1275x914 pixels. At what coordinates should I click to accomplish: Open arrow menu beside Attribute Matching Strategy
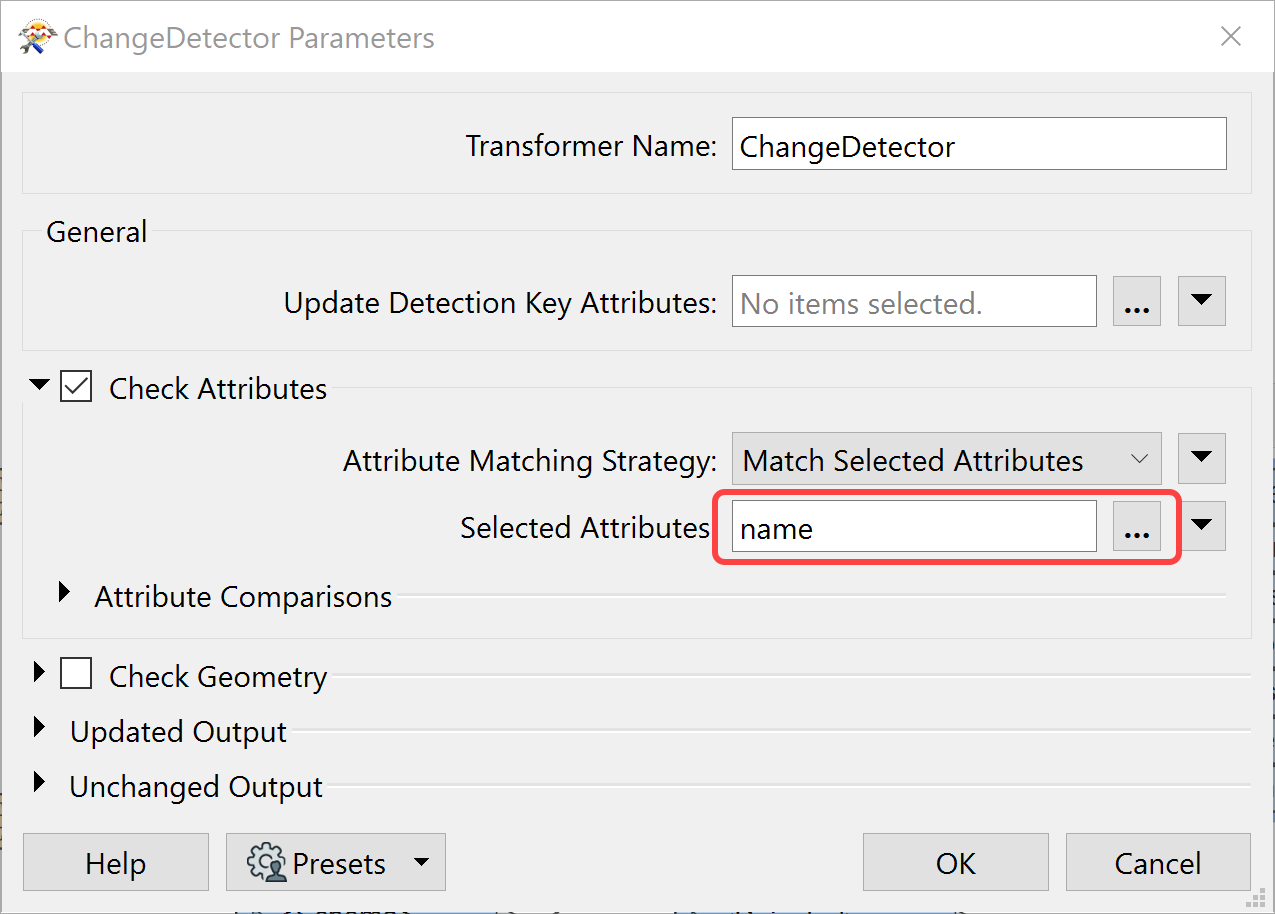click(1201, 459)
